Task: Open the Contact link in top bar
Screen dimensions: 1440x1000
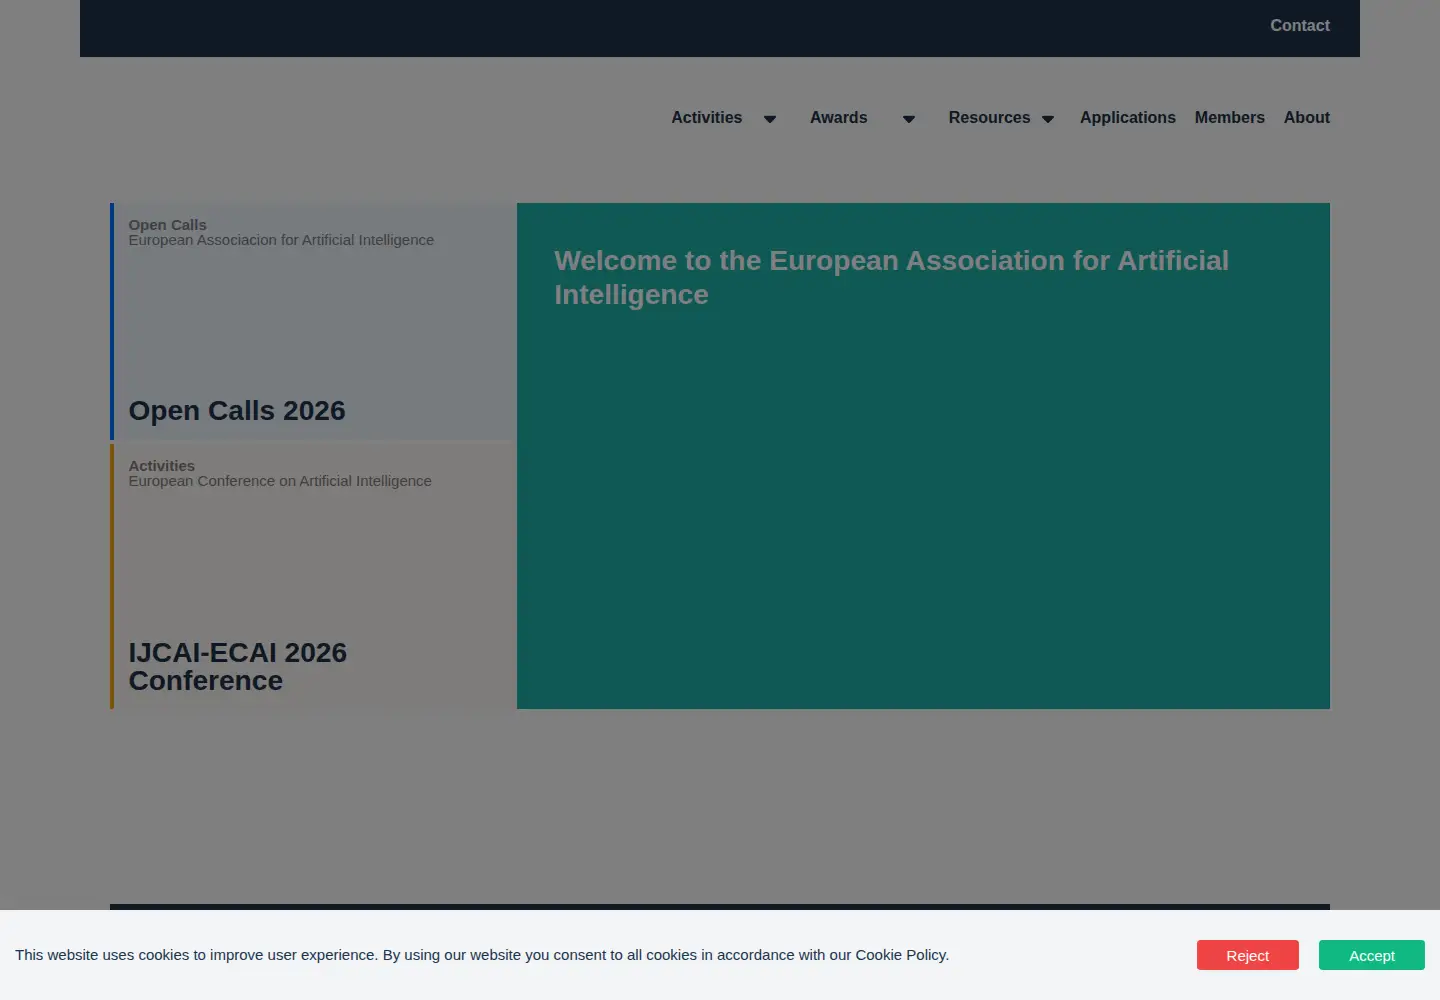Action: pos(1299,26)
